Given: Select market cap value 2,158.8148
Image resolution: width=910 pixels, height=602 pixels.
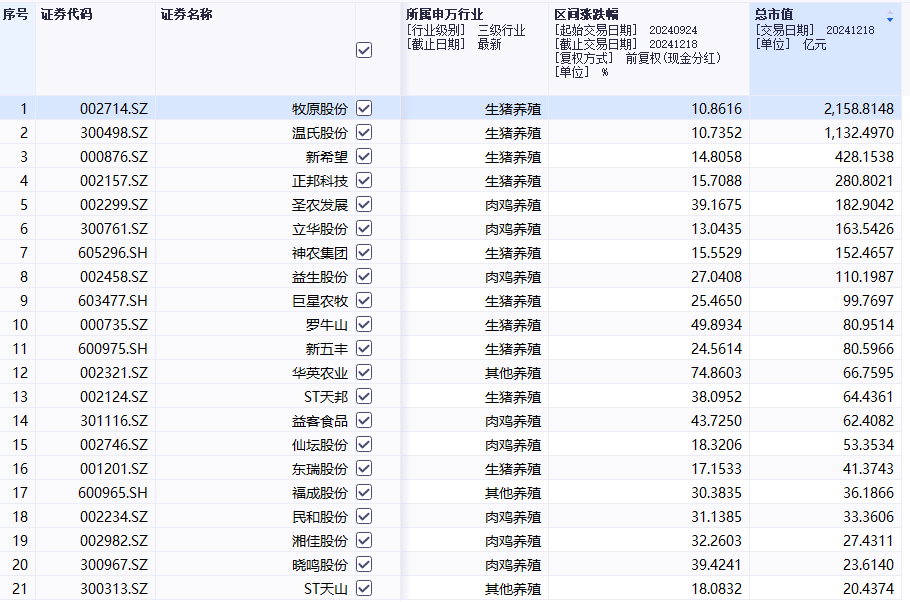Looking at the screenshot, I should click(x=853, y=108).
